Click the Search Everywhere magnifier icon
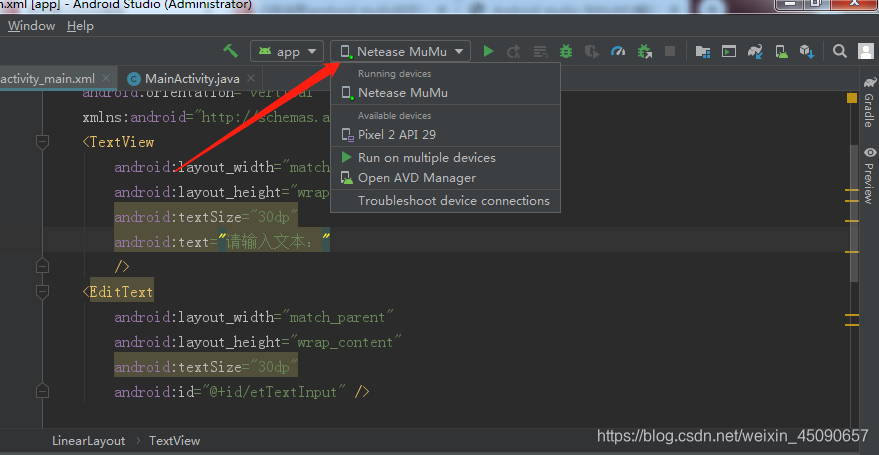The height and width of the screenshot is (455, 879). [840, 52]
